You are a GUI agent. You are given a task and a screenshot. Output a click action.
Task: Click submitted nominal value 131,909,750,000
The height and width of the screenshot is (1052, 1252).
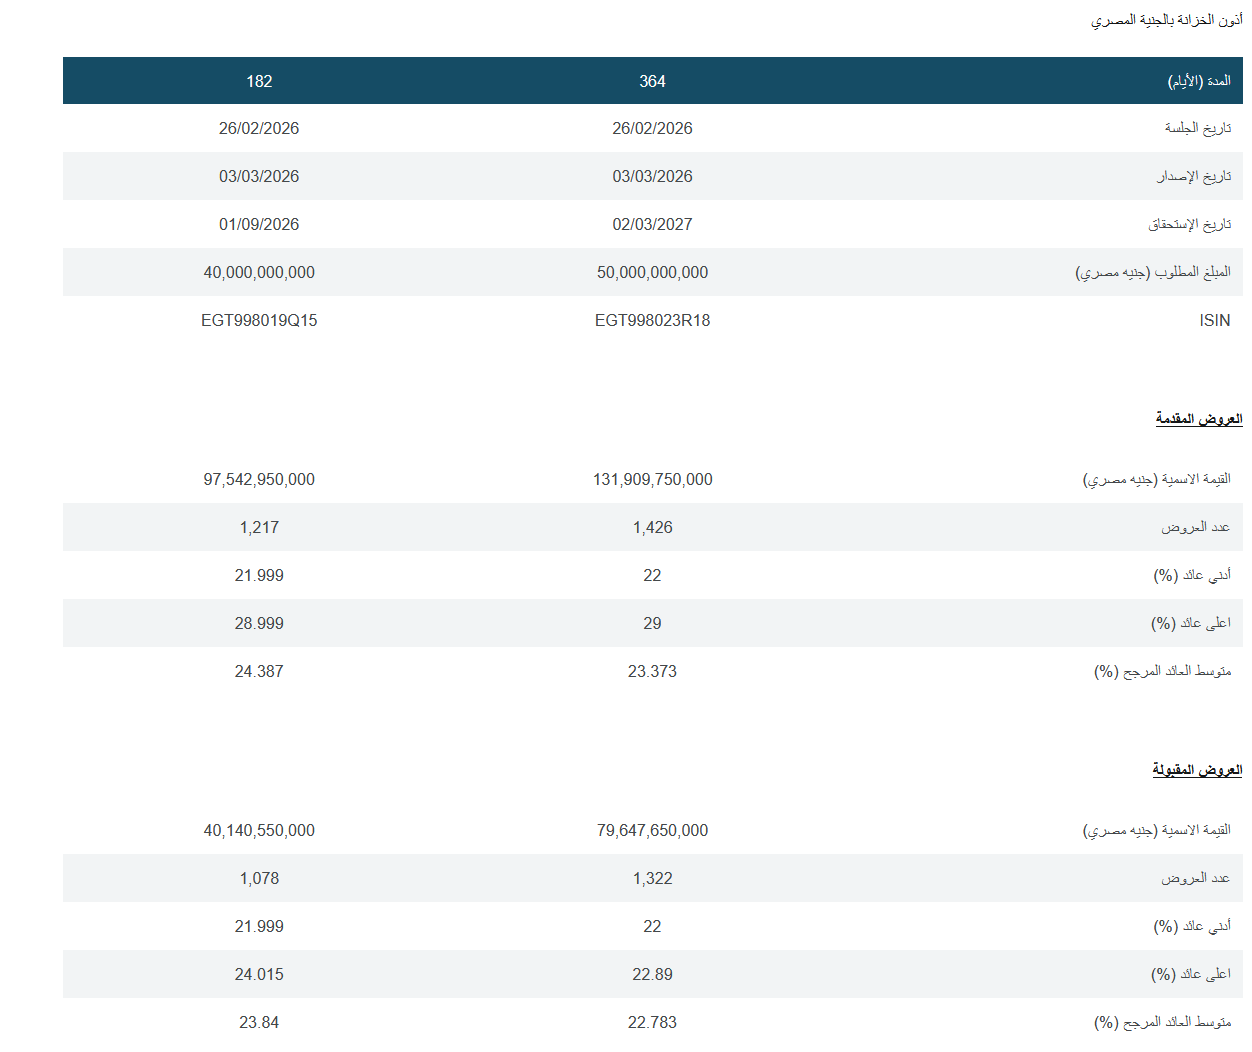[652, 479]
